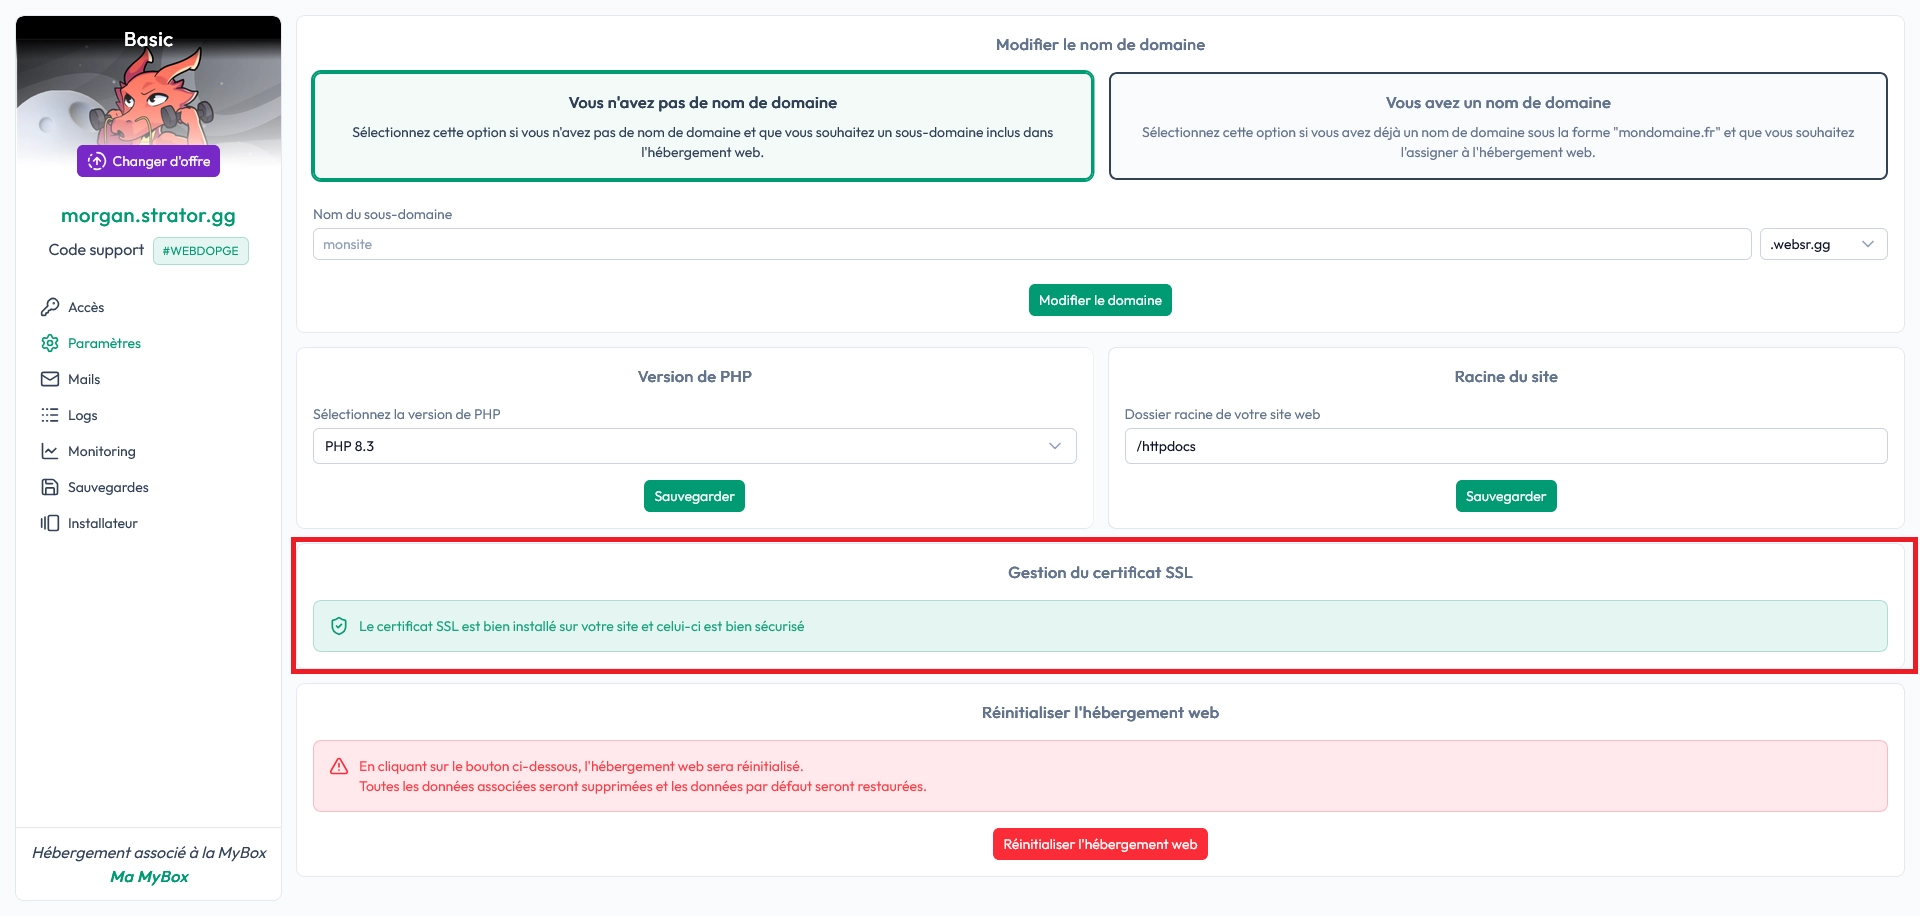
Task: Open the 'Ma MyBox' link
Action: [148, 877]
